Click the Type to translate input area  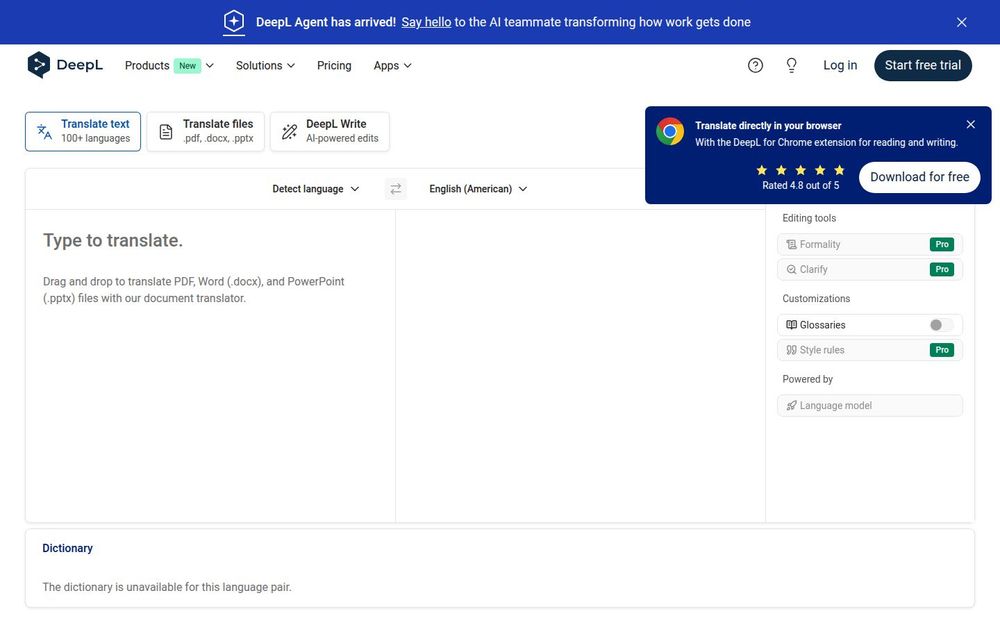[x=210, y=365]
